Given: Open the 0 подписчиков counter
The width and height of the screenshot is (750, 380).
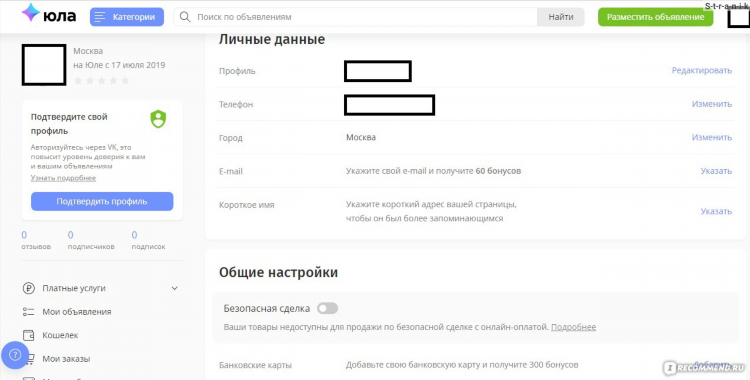Looking at the screenshot, I should (x=91, y=240).
